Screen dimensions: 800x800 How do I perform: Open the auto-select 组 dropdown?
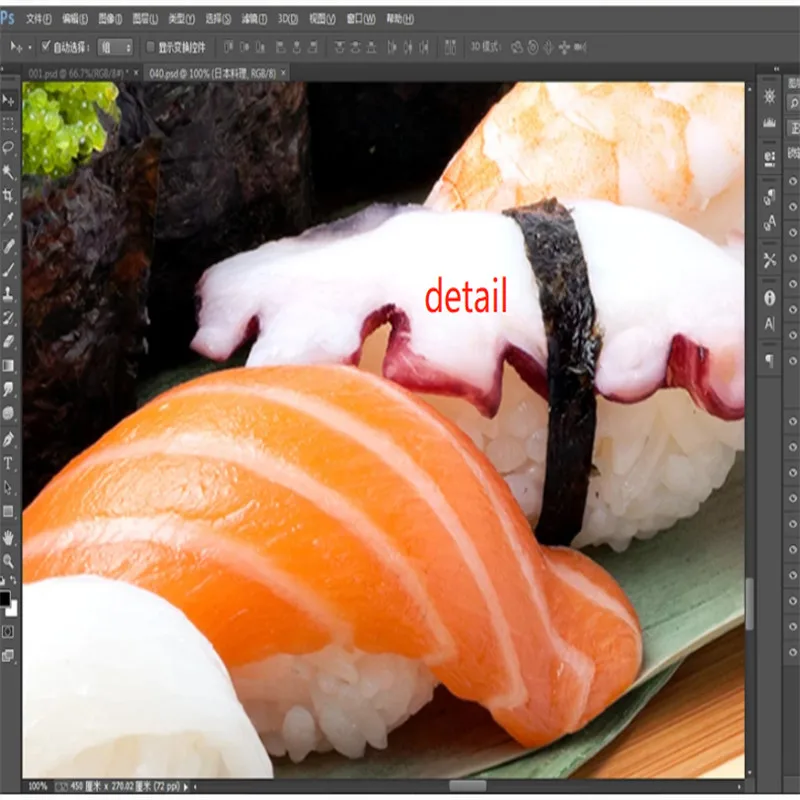pos(115,47)
